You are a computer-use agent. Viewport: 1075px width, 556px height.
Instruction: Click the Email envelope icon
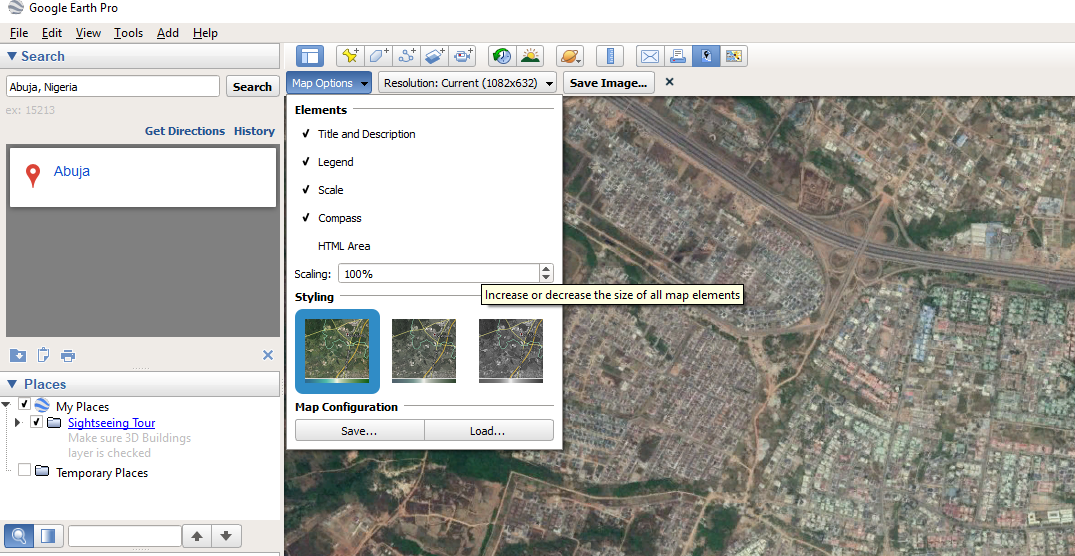click(x=650, y=56)
